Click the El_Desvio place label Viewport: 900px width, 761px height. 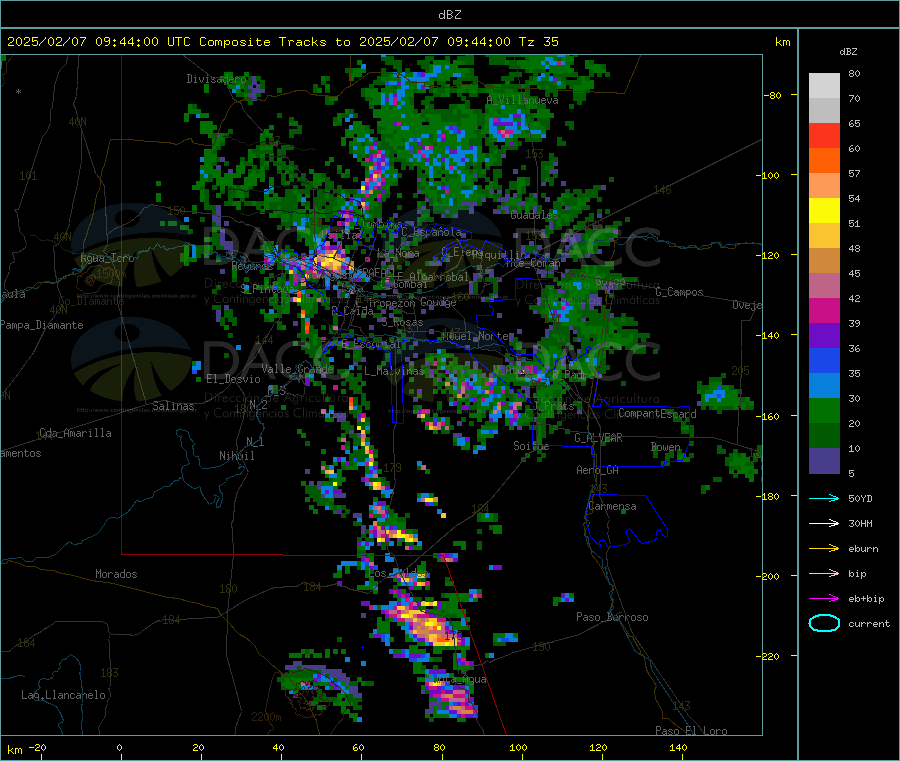pos(233,379)
